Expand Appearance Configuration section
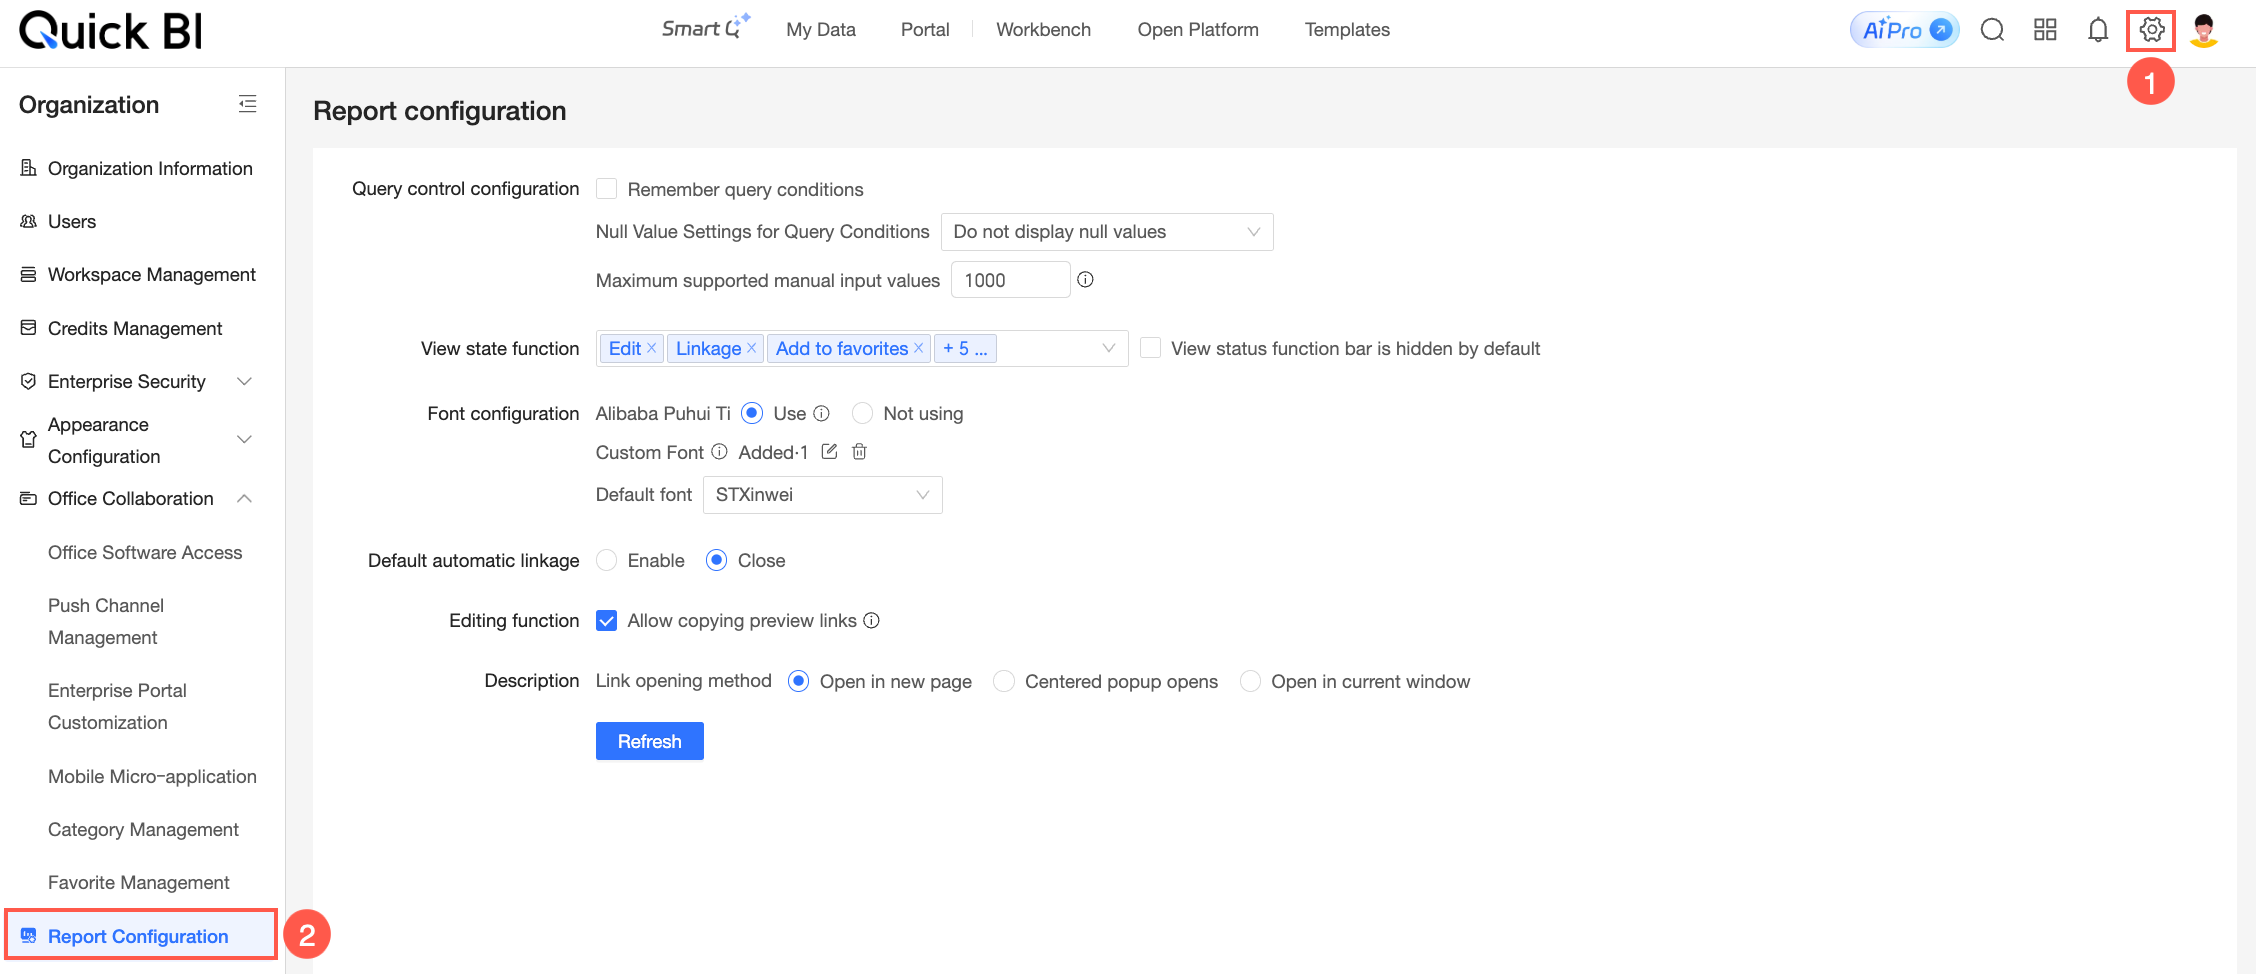The image size is (2256, 974). (x=244, y=440)
